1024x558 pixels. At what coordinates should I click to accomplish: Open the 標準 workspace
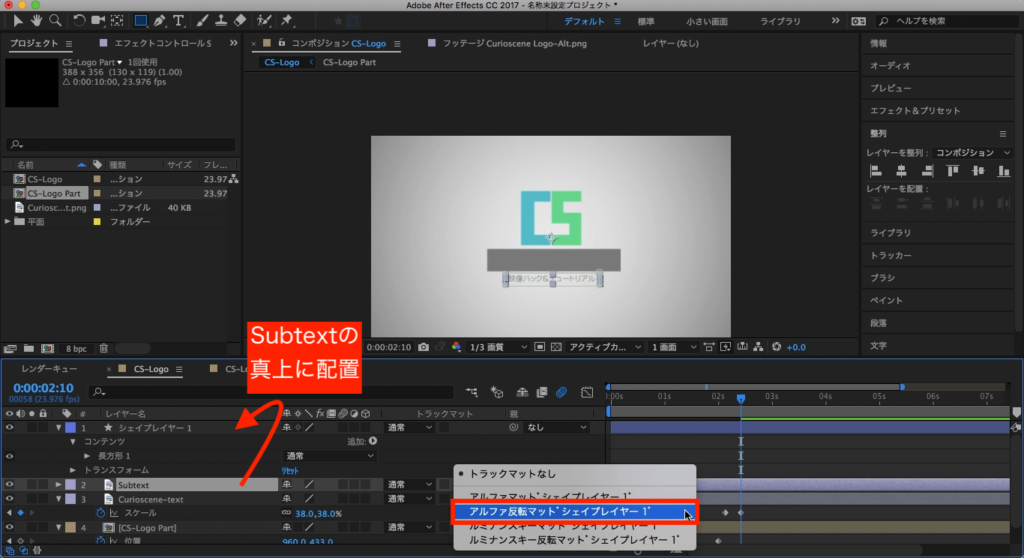pyautogui.click(x=646, y=20)
